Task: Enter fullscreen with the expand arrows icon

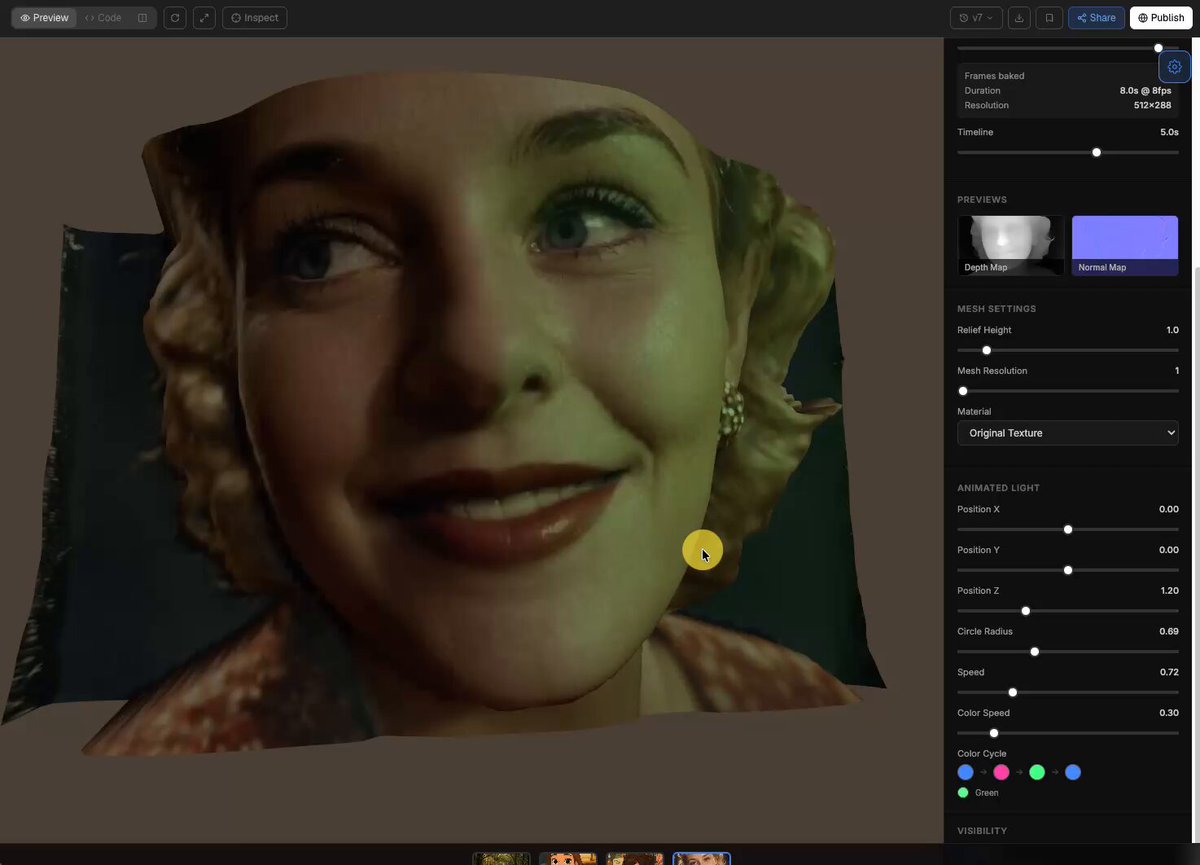Action: coord(204,17)
